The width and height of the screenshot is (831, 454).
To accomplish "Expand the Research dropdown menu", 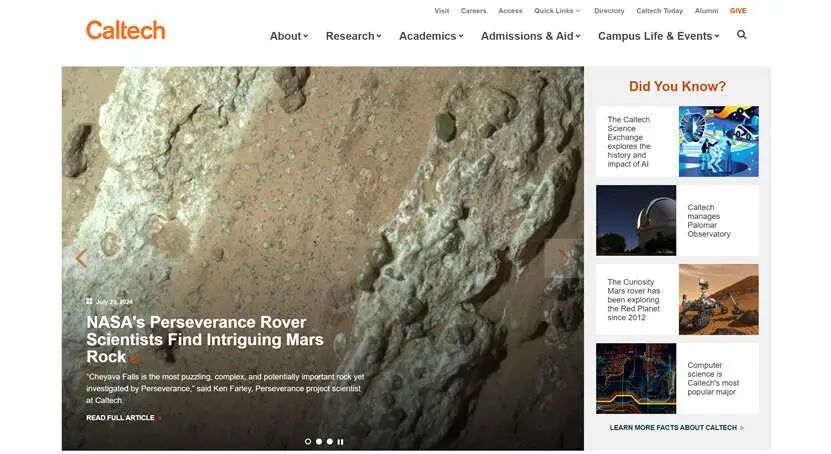I will coord(353,36).
